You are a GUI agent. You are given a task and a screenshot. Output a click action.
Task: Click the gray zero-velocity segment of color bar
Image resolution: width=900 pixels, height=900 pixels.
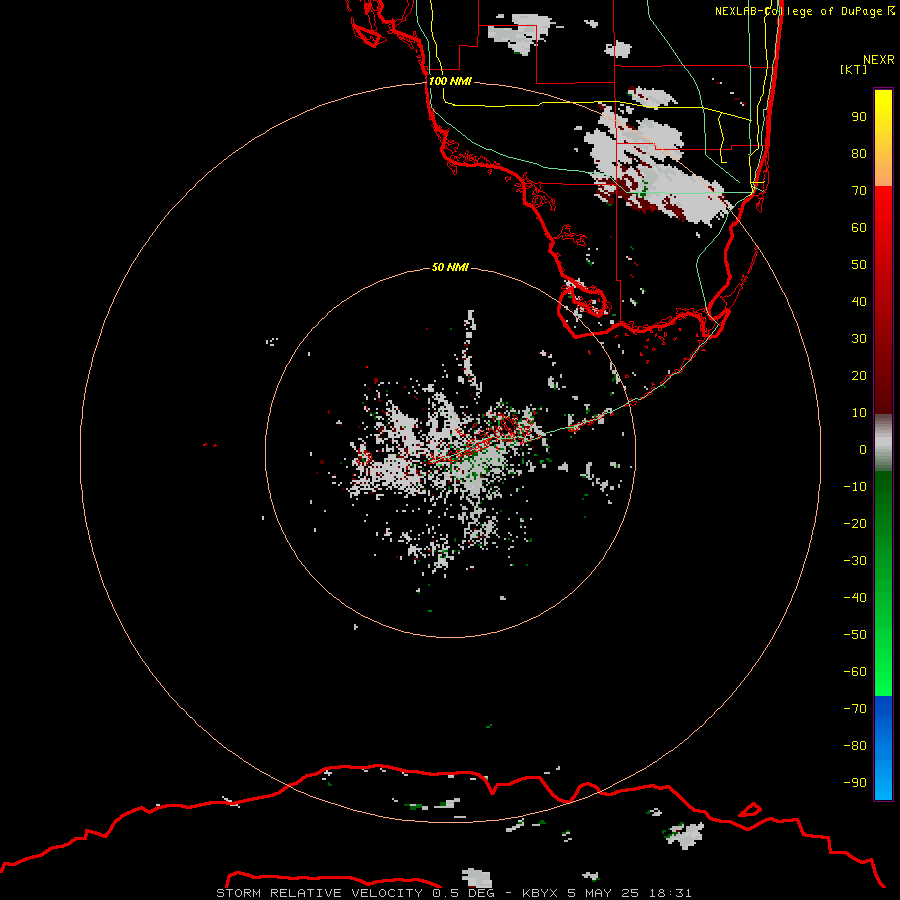pyautogui.click(x=883, y=443)
